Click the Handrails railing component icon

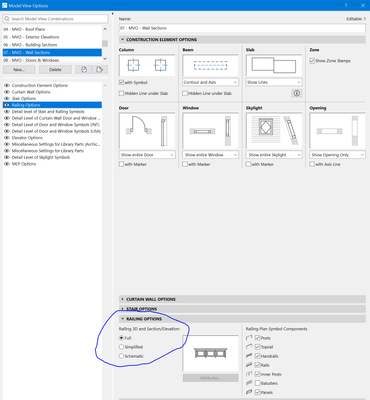pos(249,356)
